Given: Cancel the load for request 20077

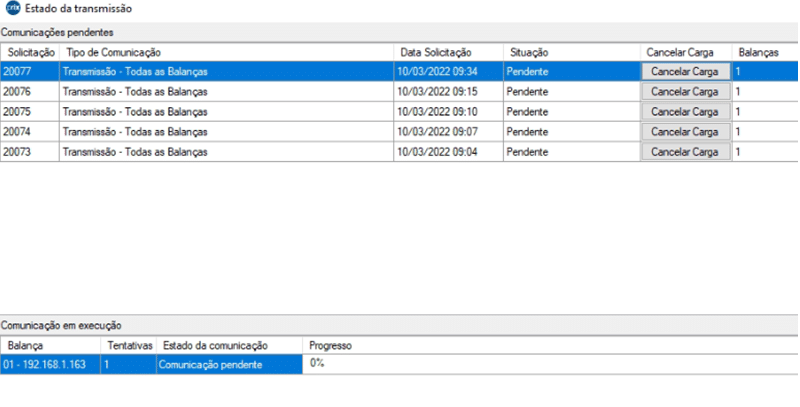Looking at the screenshot, I should click(x=684, y=72).
